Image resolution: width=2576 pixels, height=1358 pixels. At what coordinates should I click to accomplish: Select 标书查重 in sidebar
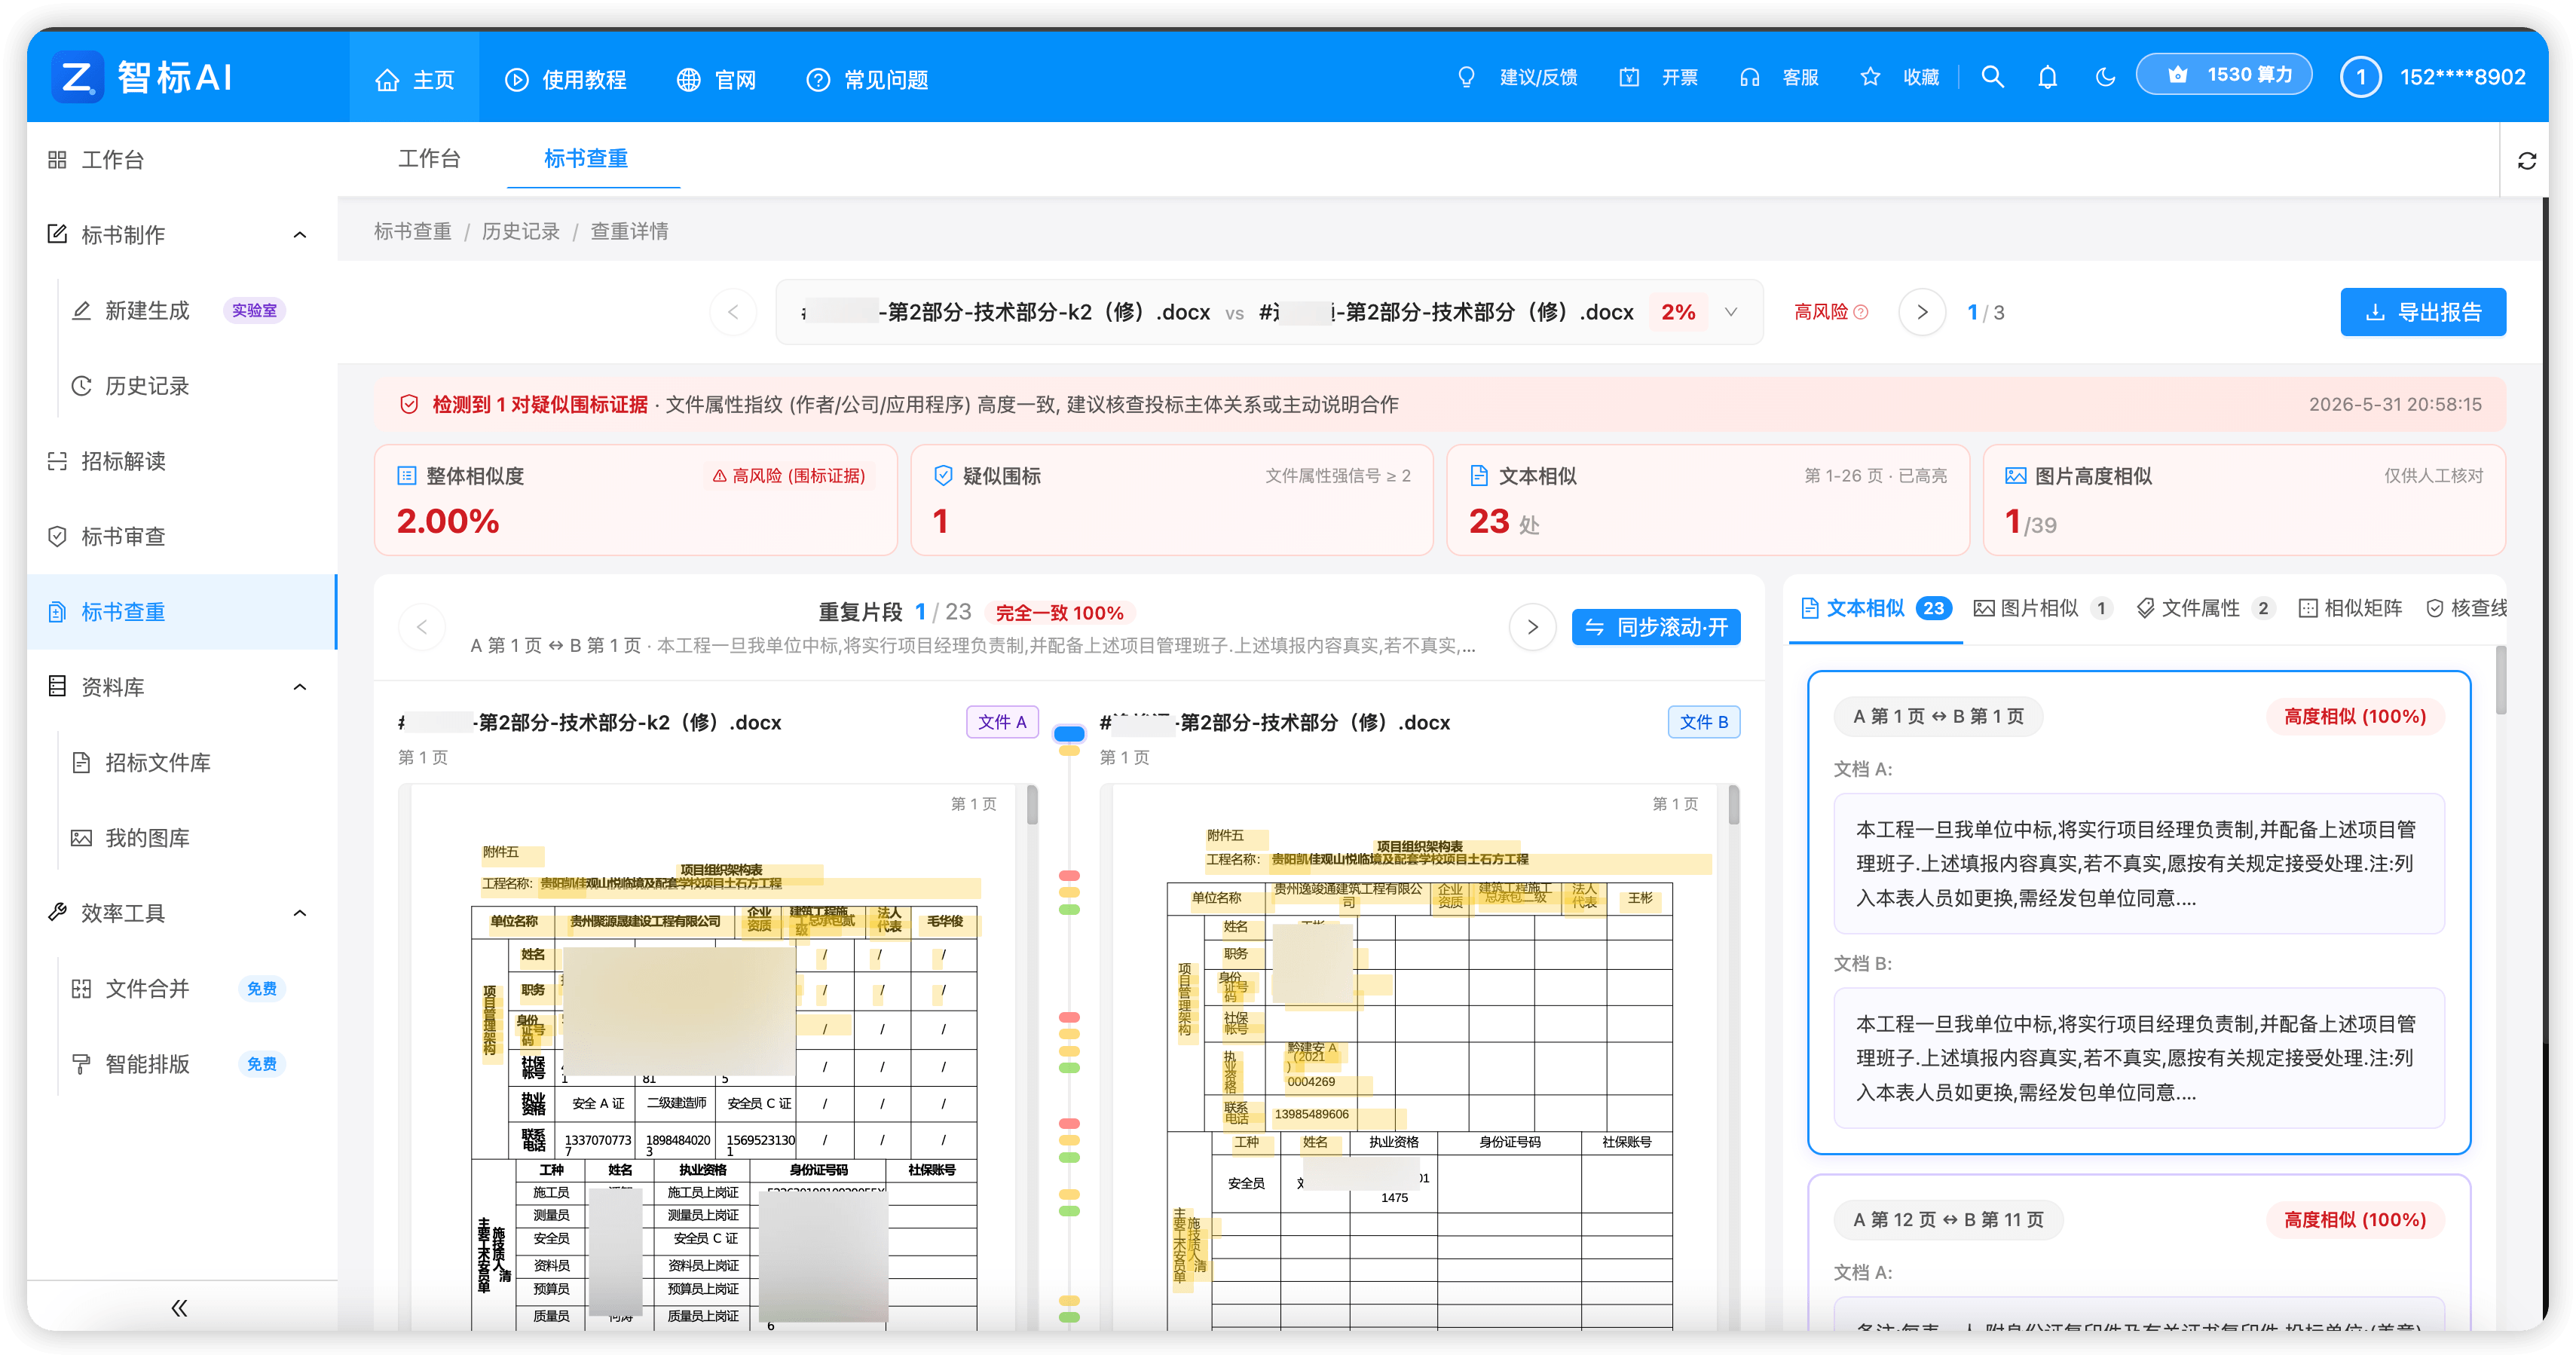[182, 612]
